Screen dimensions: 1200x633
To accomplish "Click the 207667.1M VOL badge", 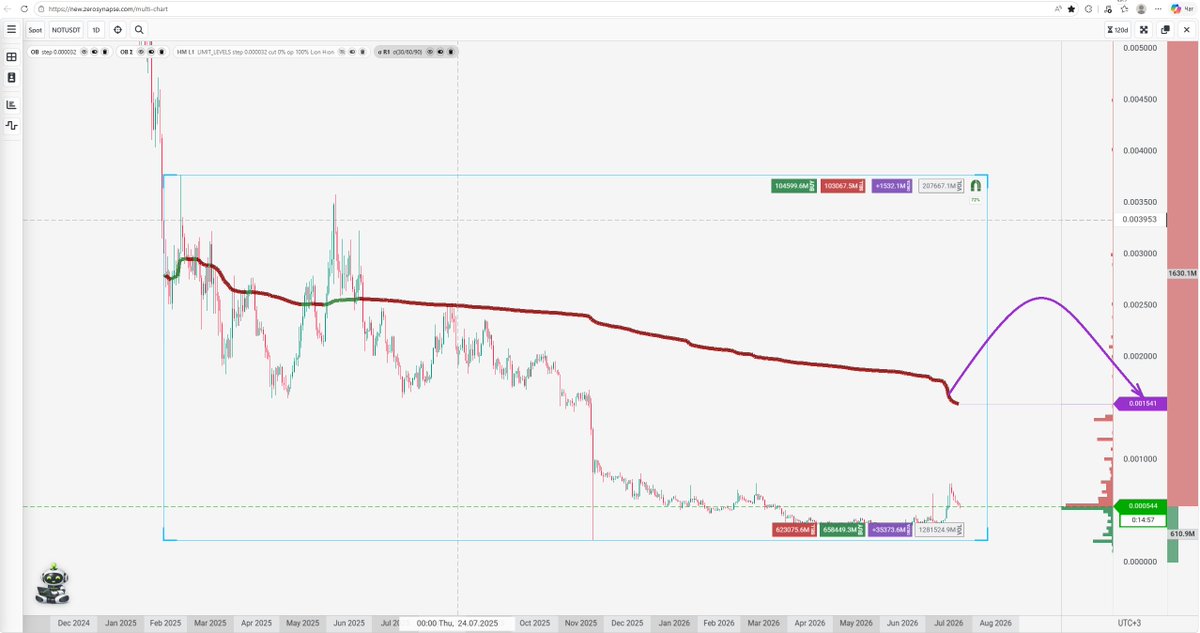I will tap(941, 185).
